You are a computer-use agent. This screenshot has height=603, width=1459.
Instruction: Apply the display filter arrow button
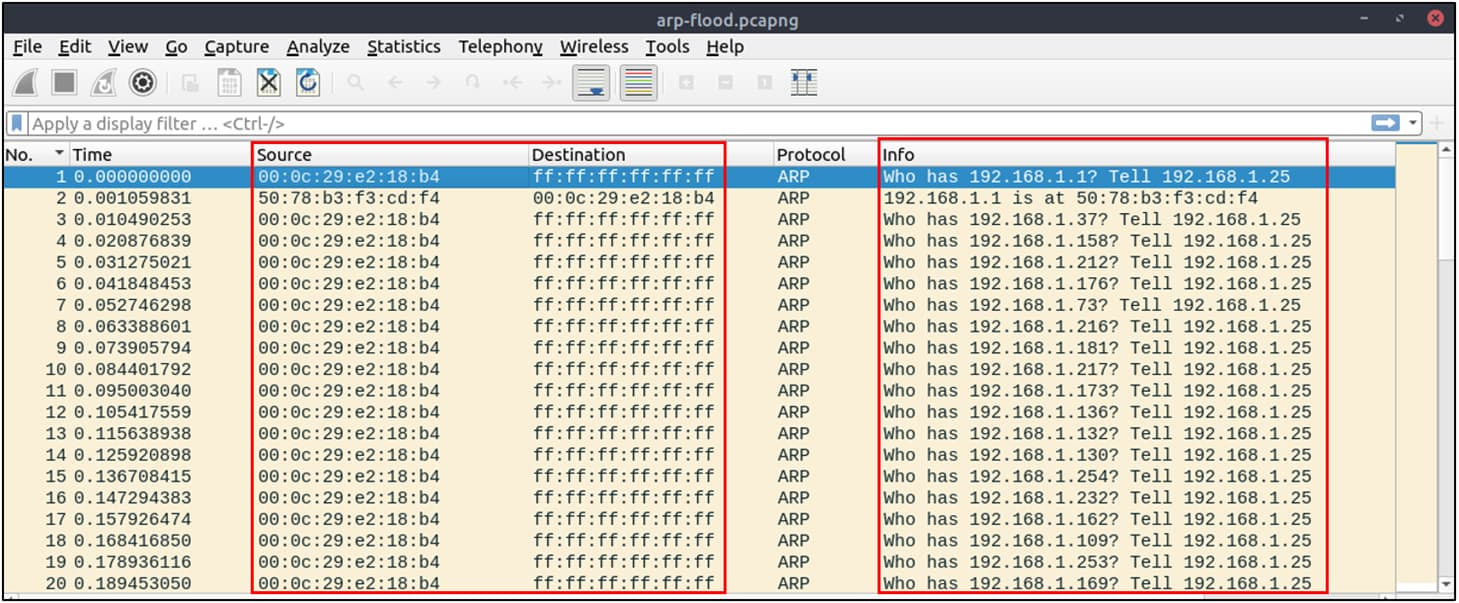pos(1386,123)
